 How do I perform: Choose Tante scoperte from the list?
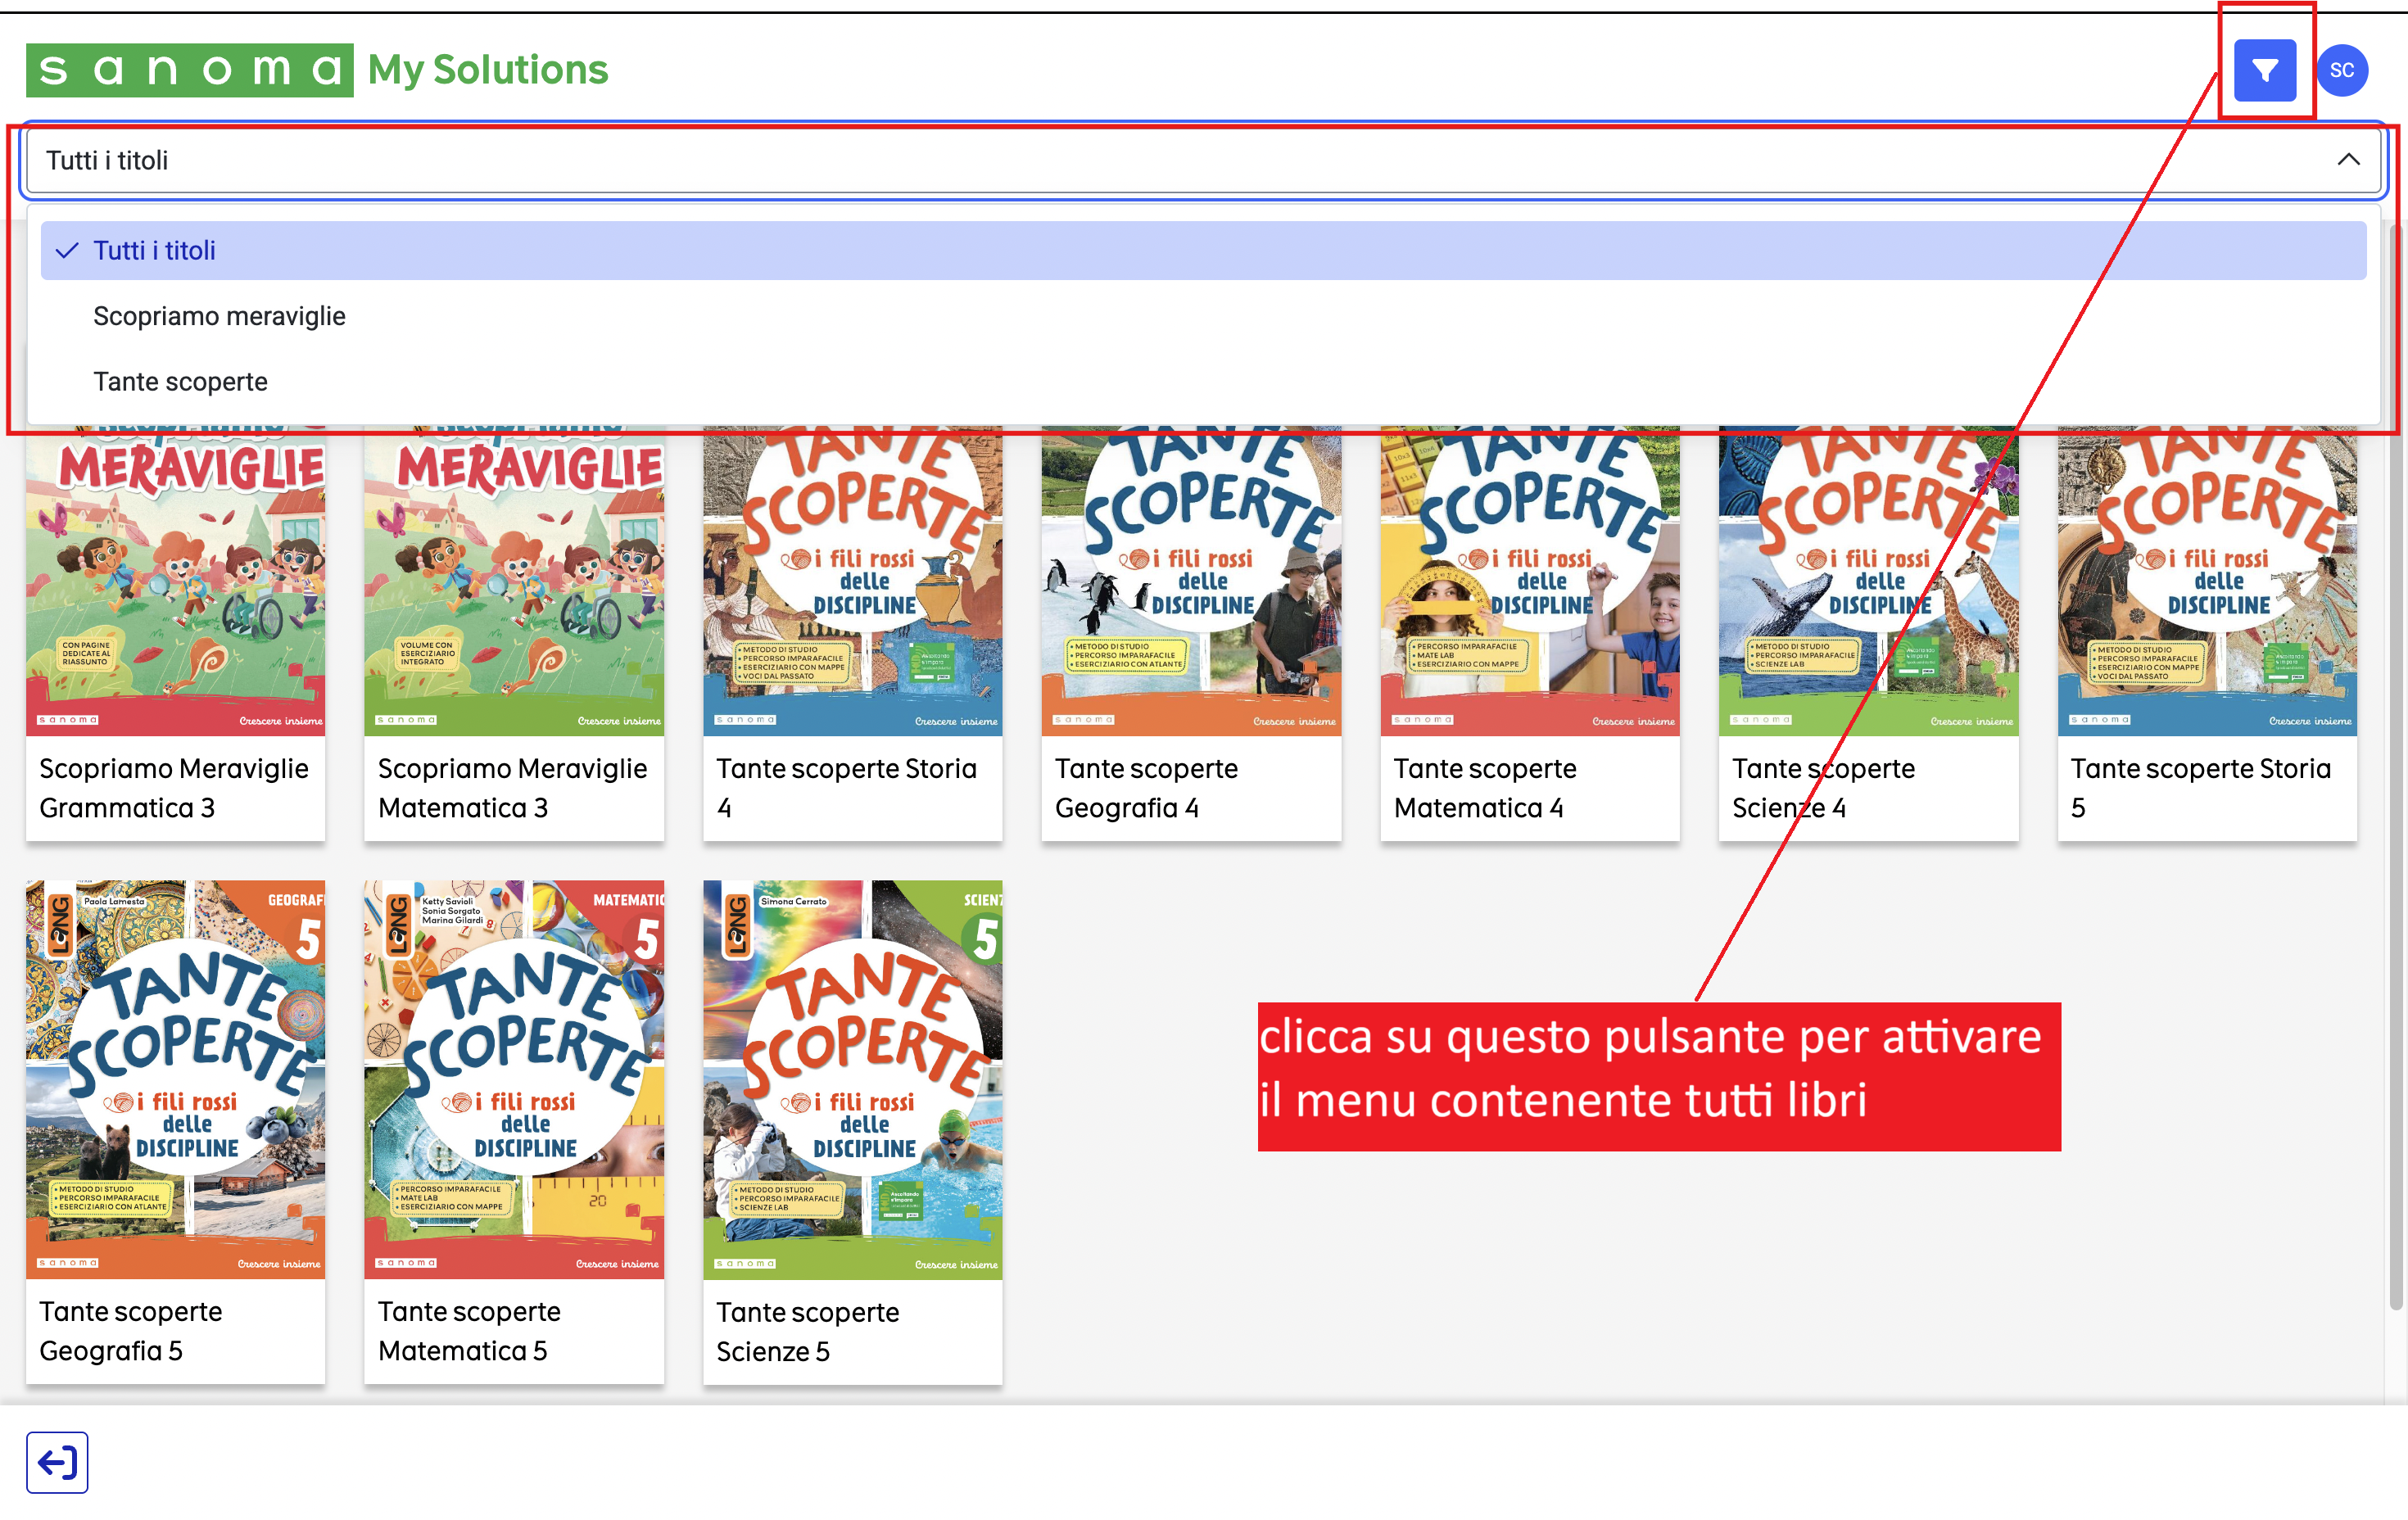tap(1203, 381)
